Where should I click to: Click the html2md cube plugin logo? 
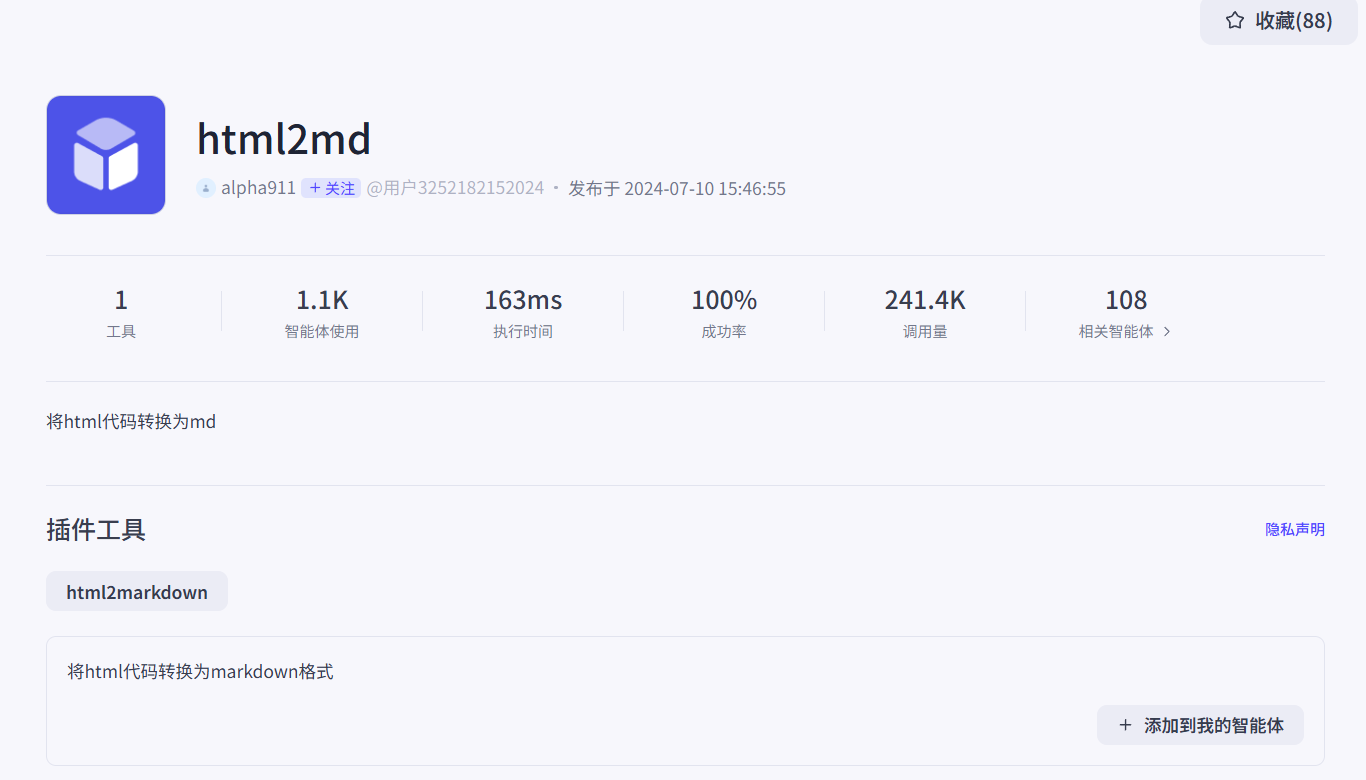pos(106,155)
